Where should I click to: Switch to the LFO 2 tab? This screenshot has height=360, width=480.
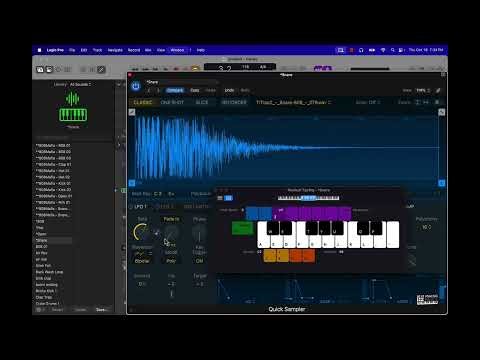pyautogui.click(x=165, y=207)
